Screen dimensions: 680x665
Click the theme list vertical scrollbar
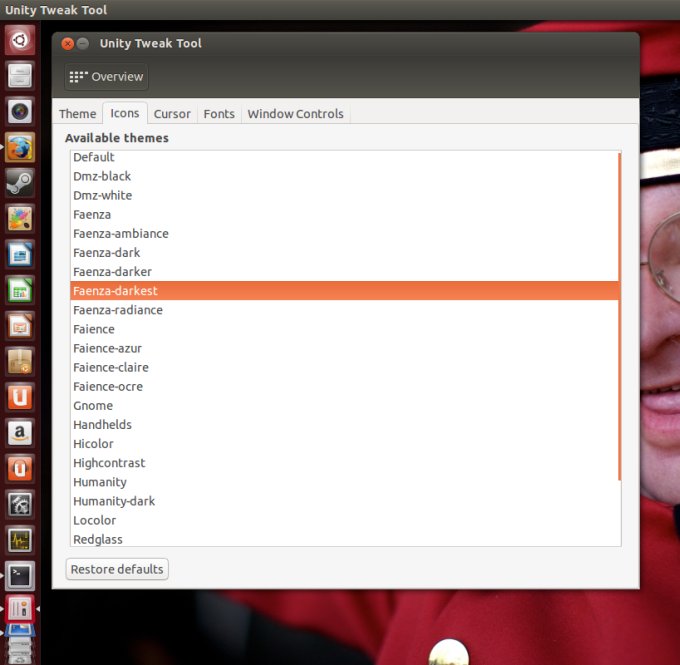[619, 315]
